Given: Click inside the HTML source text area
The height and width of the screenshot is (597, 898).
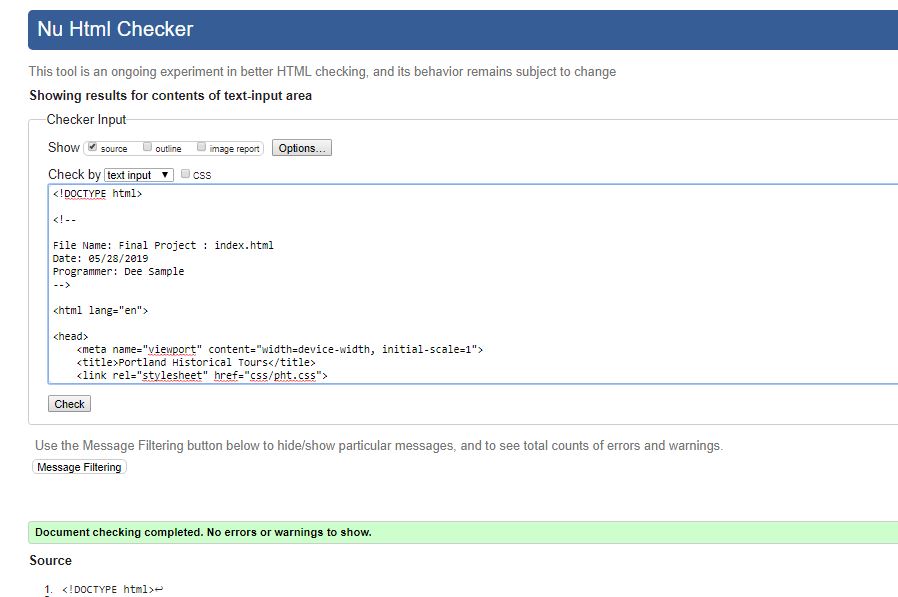Looking at the screenshot, I should click(x=472, y=284).
